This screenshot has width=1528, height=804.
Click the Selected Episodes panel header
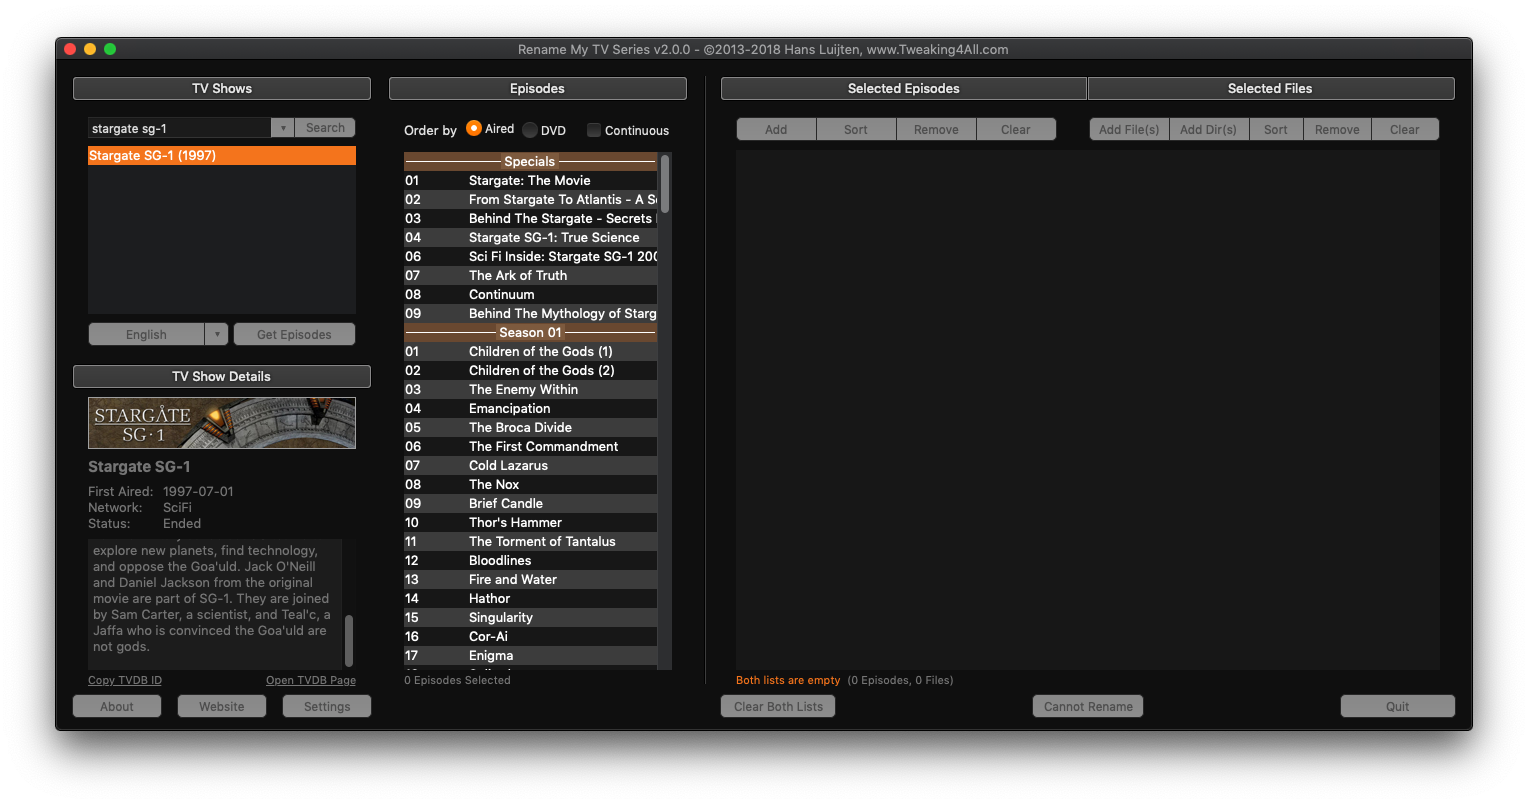904,88
